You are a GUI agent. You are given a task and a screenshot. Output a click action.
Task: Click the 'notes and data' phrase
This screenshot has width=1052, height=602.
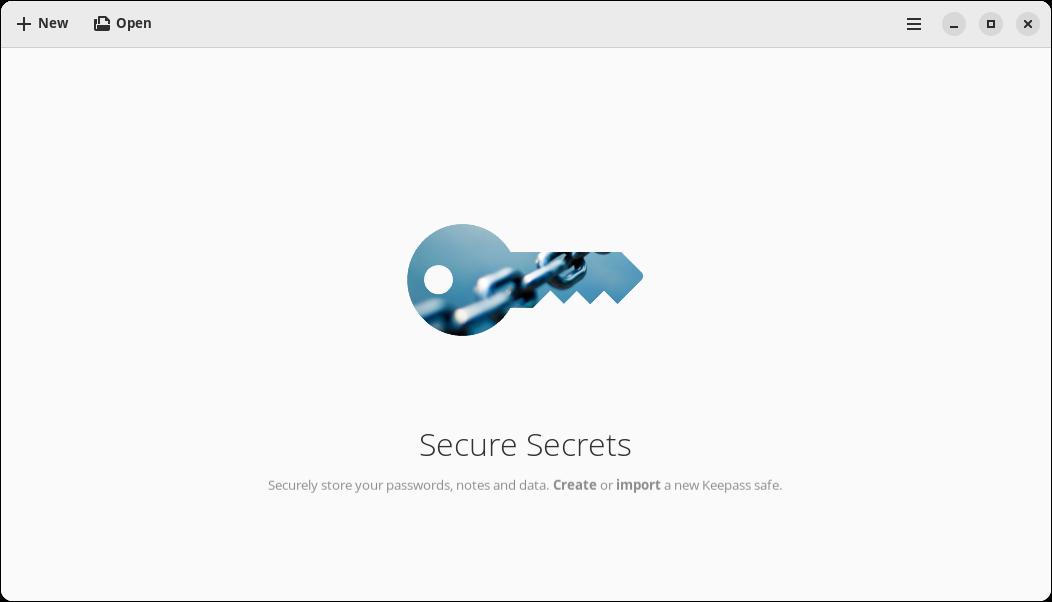(503, 485)
